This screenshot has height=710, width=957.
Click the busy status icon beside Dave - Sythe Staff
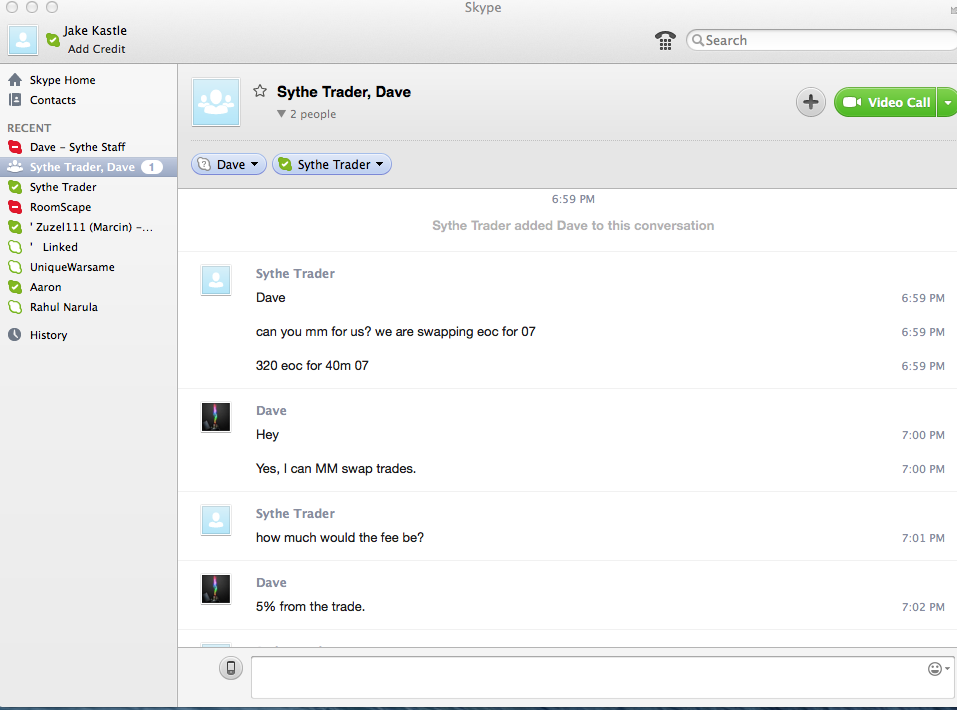tap(15, 147)
